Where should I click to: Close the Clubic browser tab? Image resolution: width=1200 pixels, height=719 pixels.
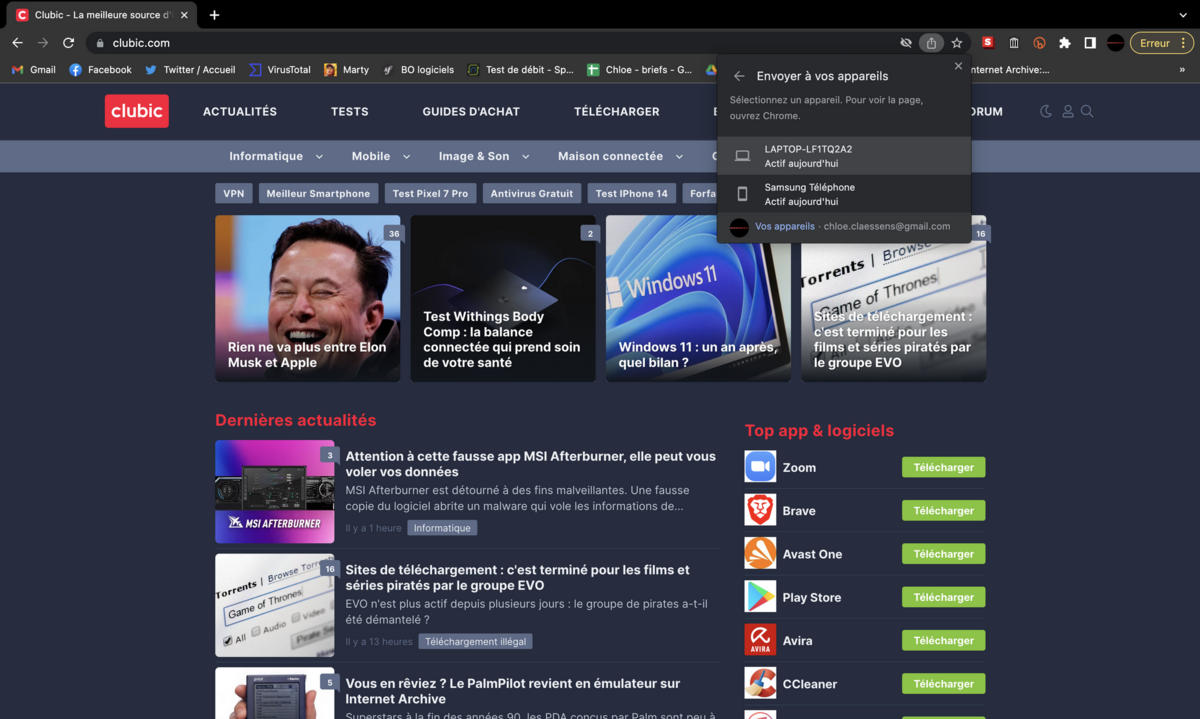184,15
